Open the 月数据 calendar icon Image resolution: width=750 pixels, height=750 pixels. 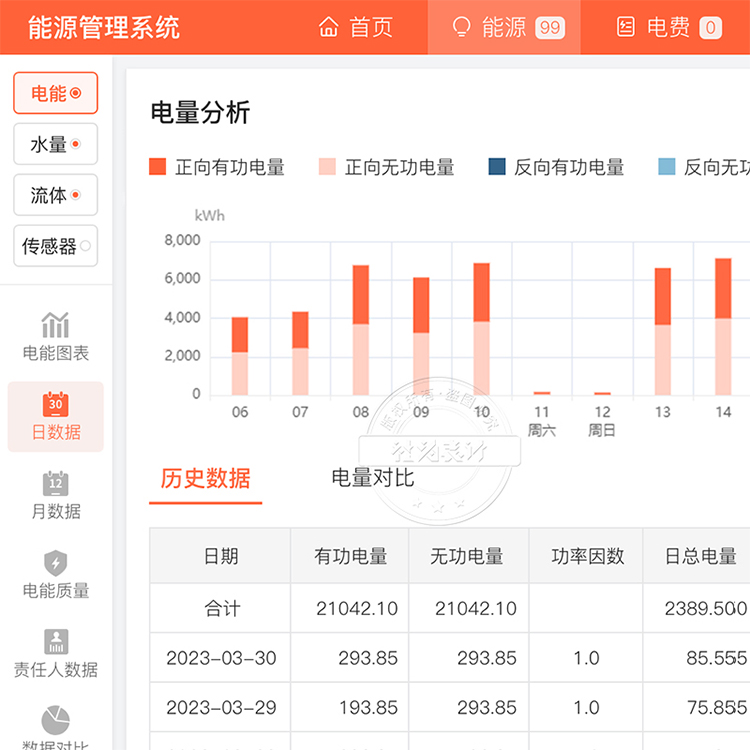(x=55, y=484)
